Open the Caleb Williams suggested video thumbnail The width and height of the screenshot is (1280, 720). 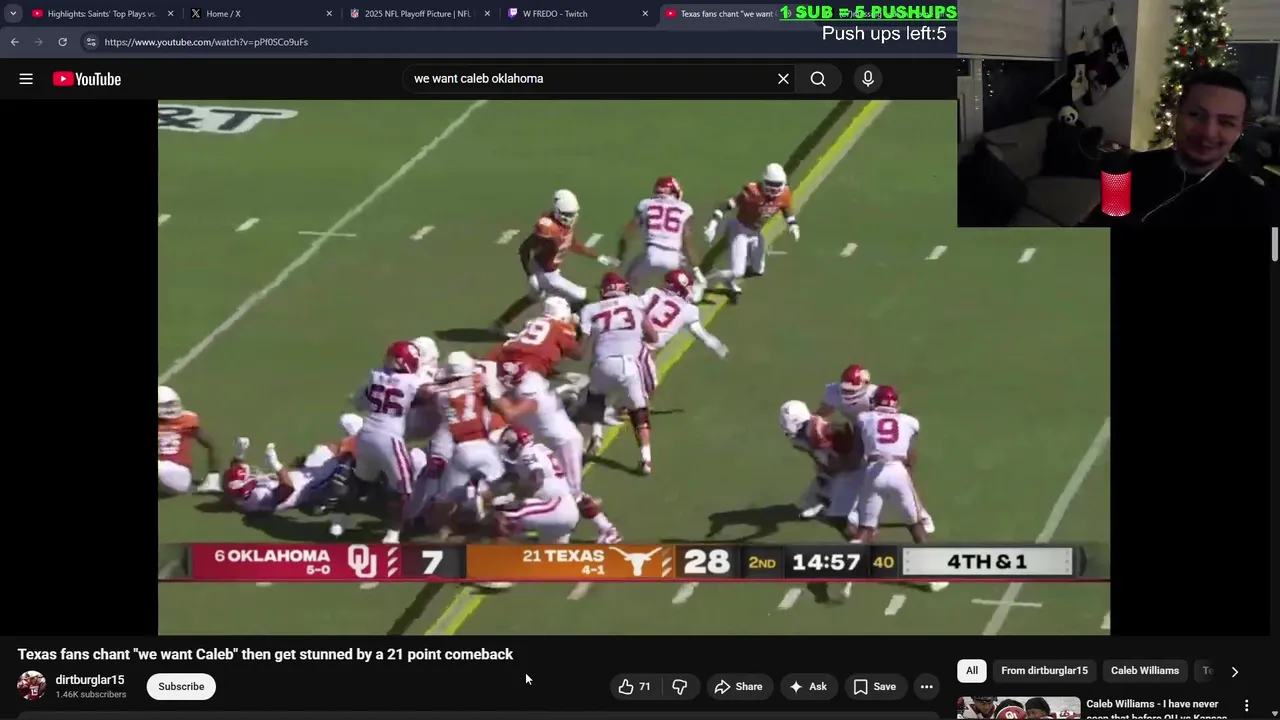pyautogui.click(x=1018, y=708)
